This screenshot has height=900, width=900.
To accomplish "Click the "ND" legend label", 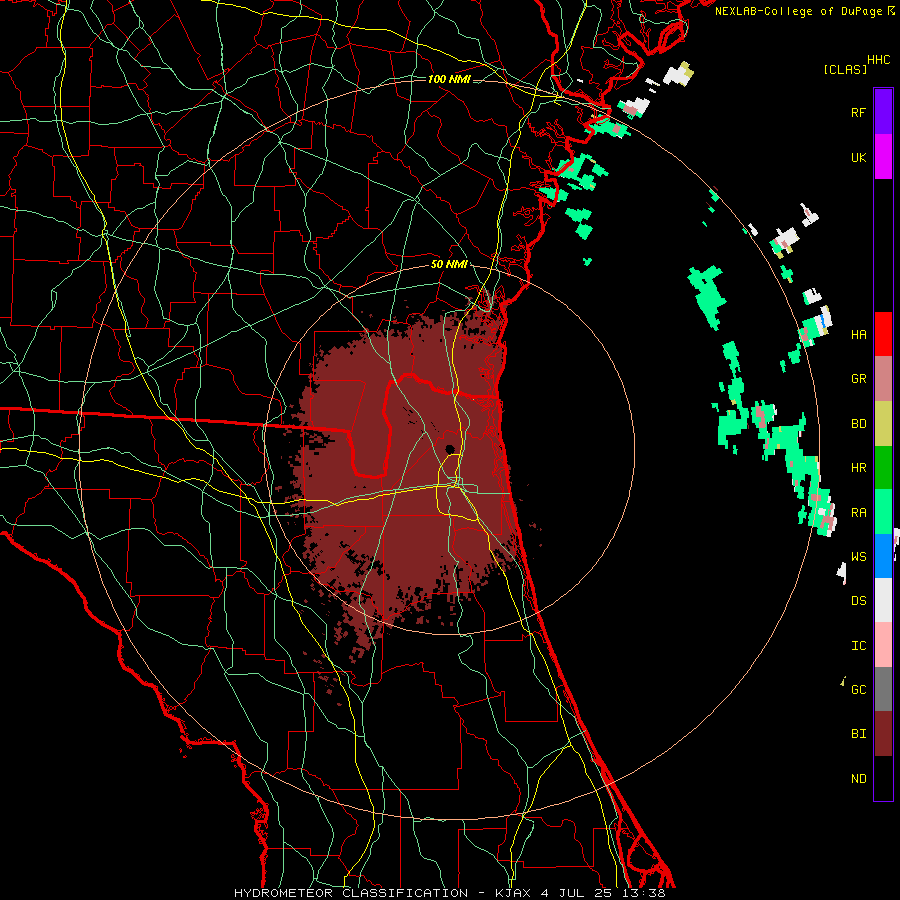I will click(x=858, y=779).
